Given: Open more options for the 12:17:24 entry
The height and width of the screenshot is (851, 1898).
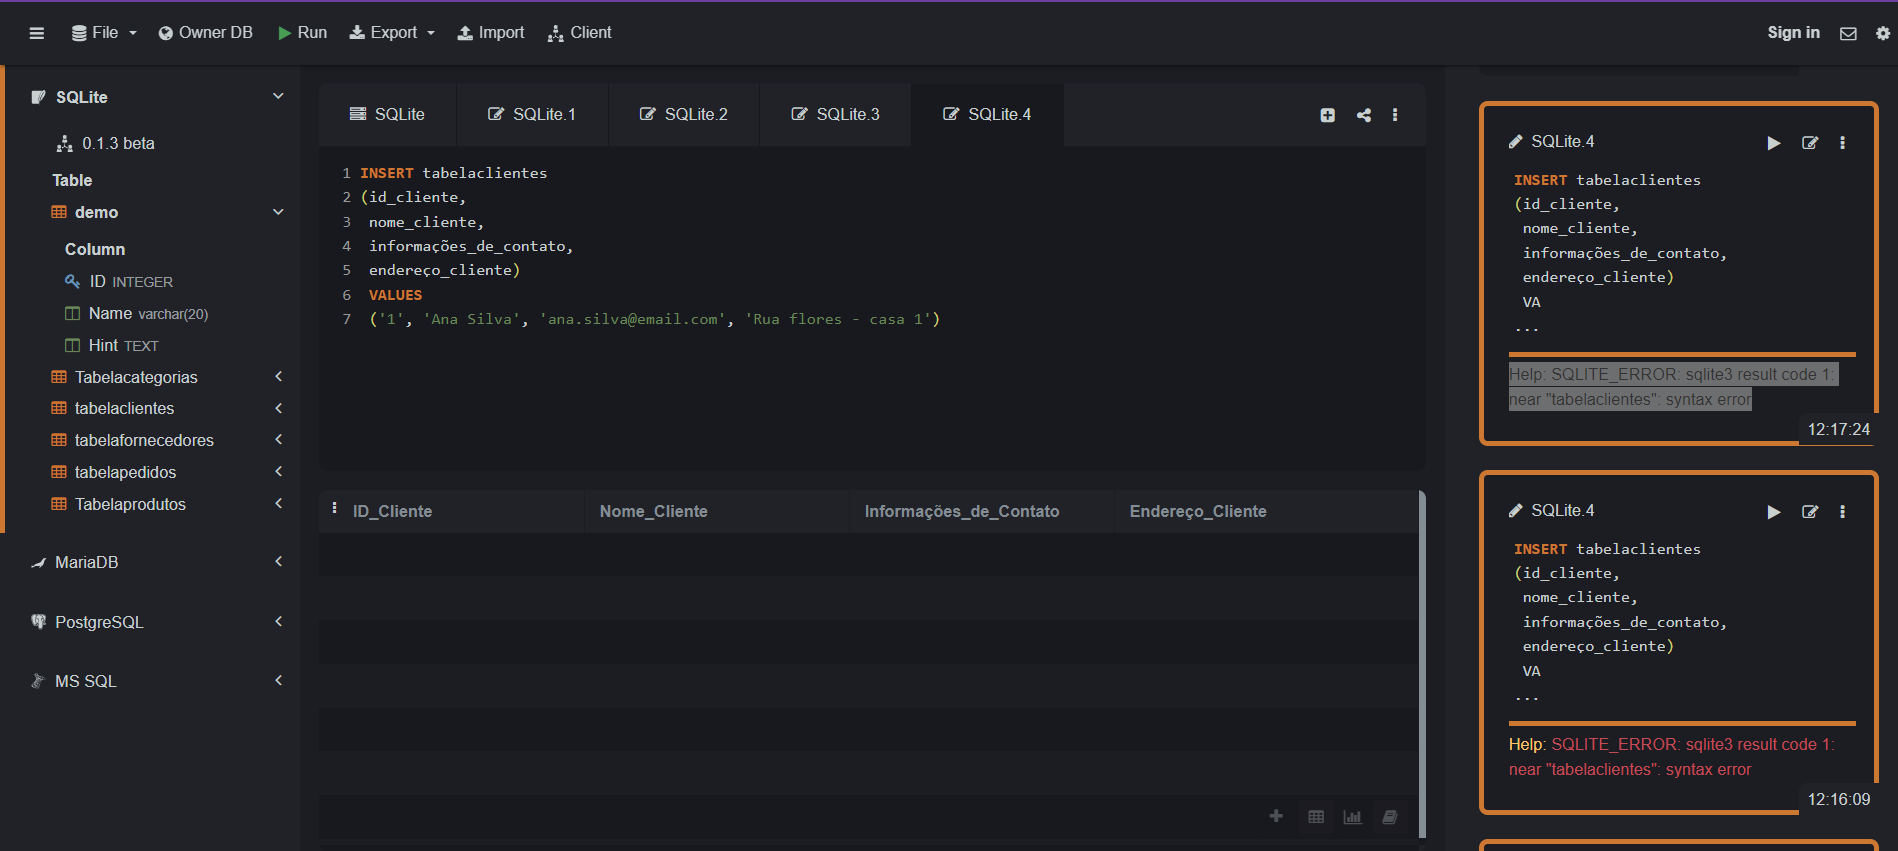Looking at the screenshot, I should click(1842, 143).
